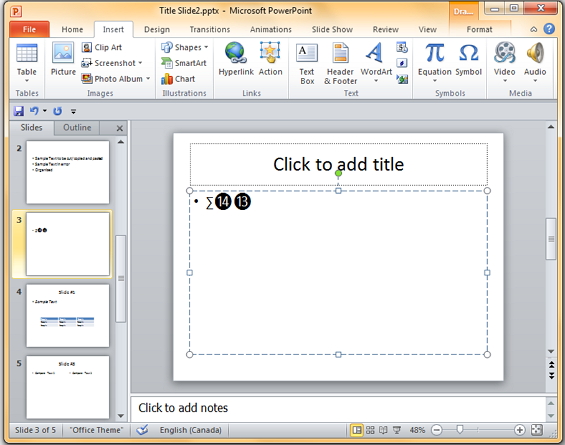
Task: Switch to the Review tab
Action: click(x=386, y=30)
